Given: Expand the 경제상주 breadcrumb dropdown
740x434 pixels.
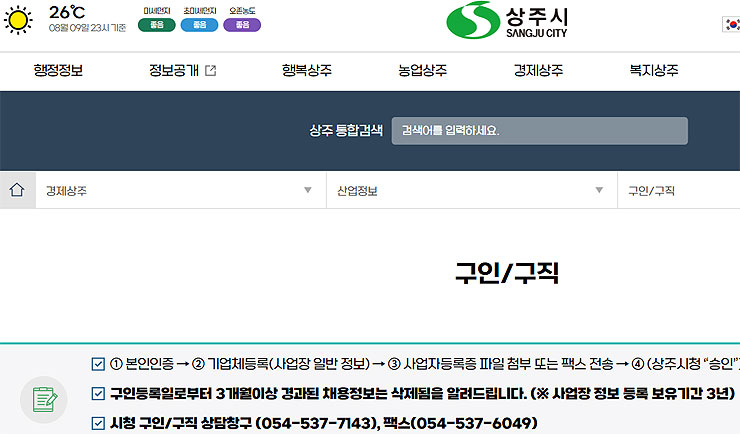Looking at the screenshot, I should [181, 190].
